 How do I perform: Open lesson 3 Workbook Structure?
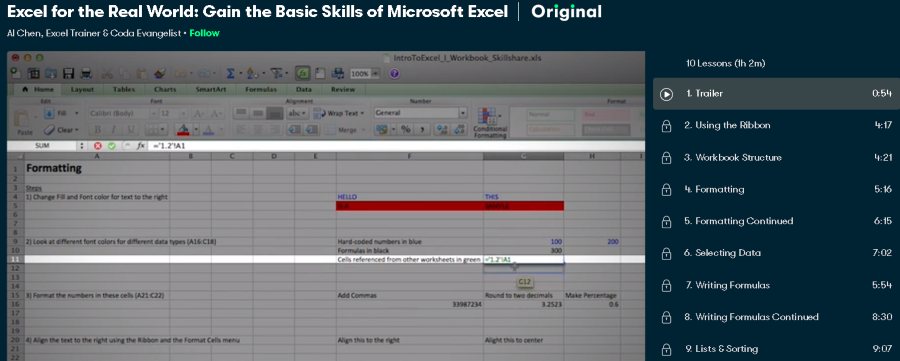coord(776,158)
